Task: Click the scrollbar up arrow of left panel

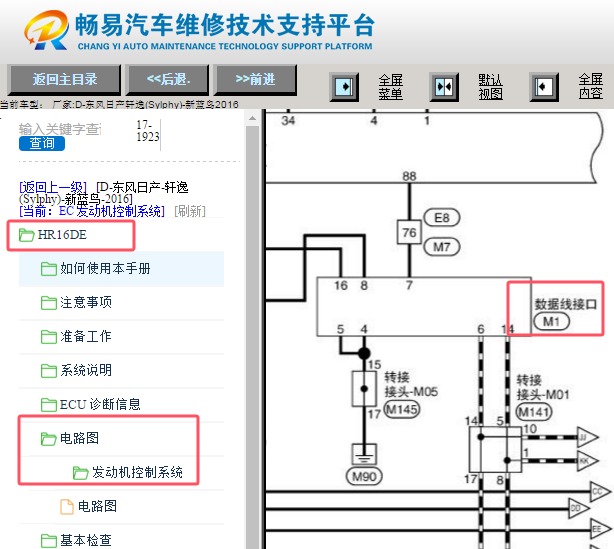Action: pos(253,118)
